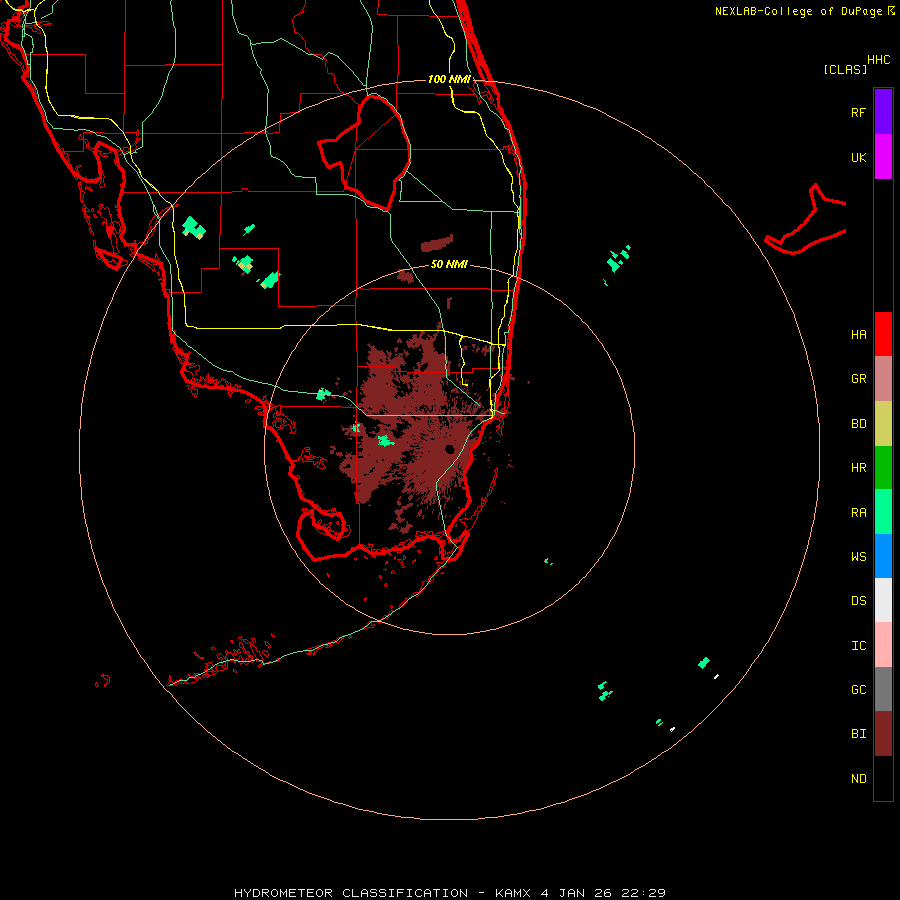Screen dimensions: 900x900
Task: Click the 'NEXLAB-College of DuPage' credit text
Action: [x=798, y=11]
